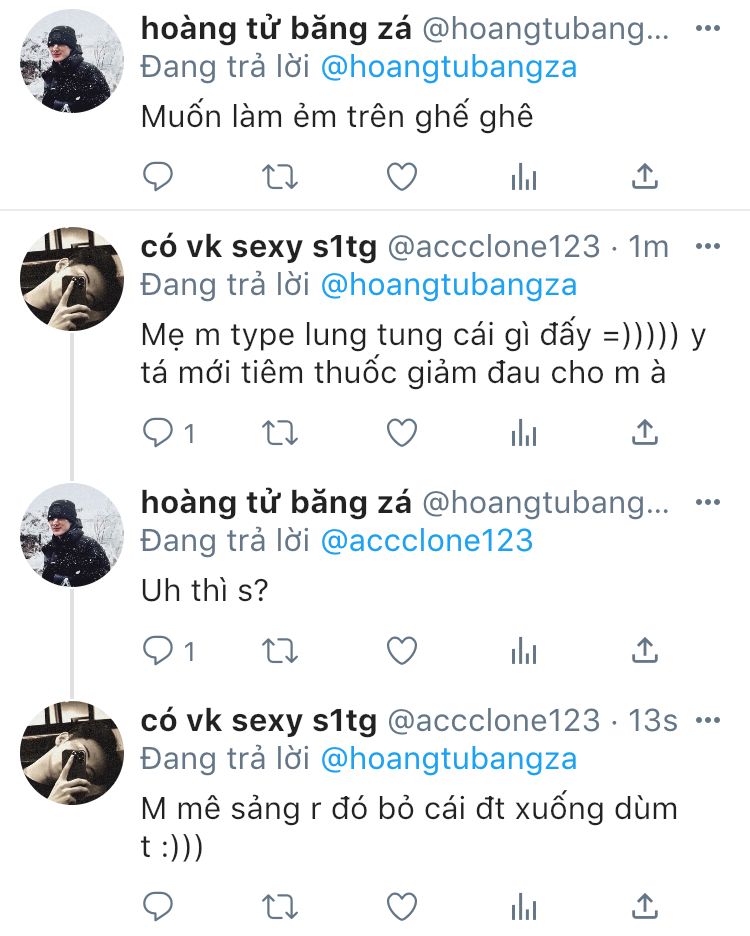This screenshot has height=936, width=750.
Task: Open the @hoangtubangza mention in the last tweet
Action: click(448, 759)
